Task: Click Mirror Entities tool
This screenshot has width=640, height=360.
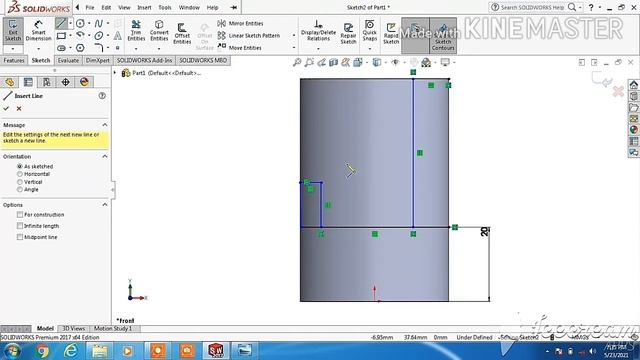Action: [x=241, y=23]
